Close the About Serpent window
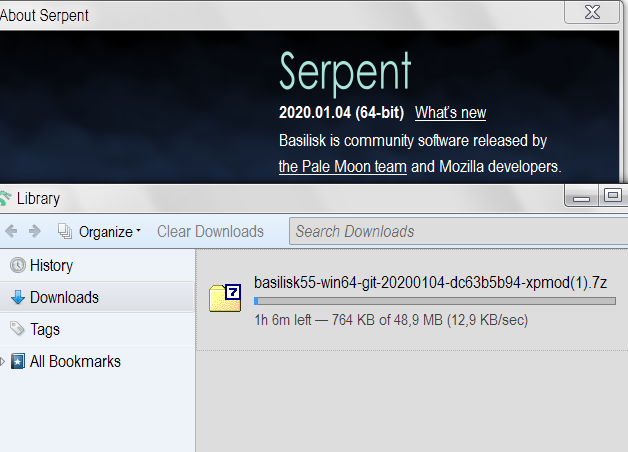 (592, 12)
